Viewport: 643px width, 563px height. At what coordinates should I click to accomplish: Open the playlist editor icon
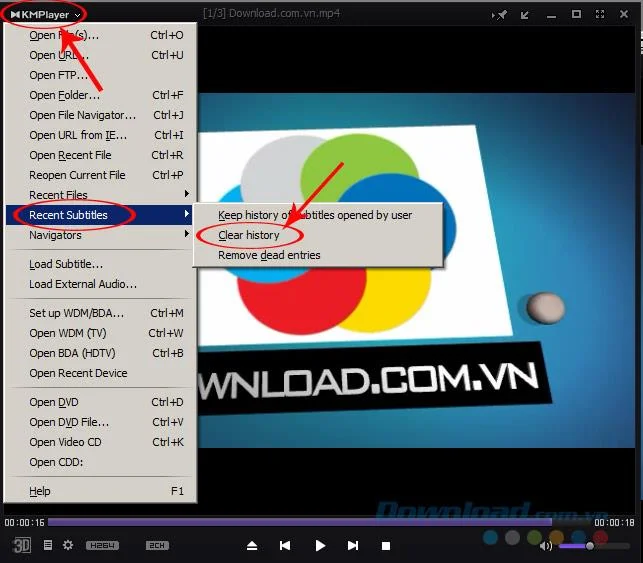(48, 545)
